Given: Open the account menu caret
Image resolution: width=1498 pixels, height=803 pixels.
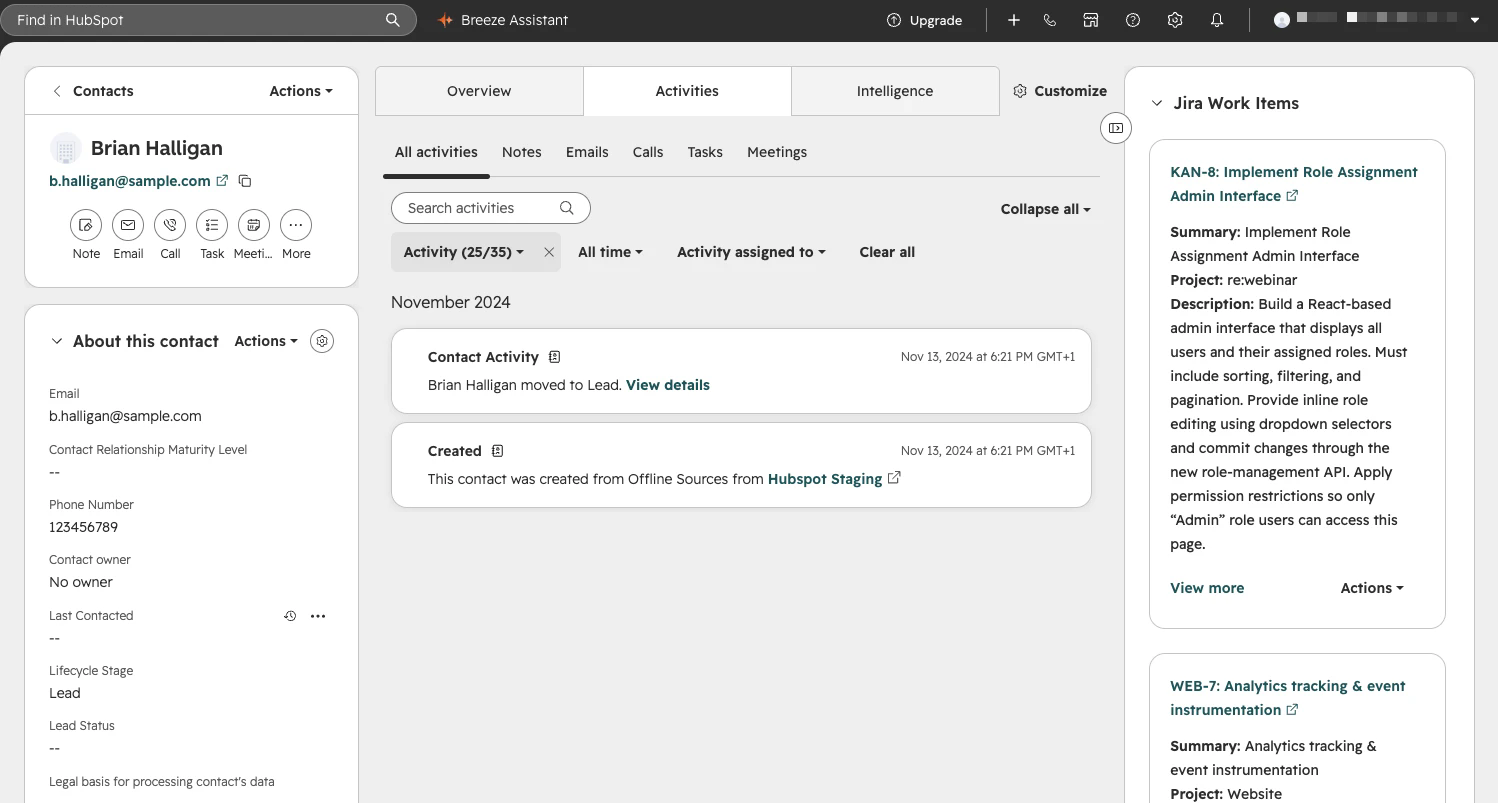Looking at the screenshot, I should 1475,20.
